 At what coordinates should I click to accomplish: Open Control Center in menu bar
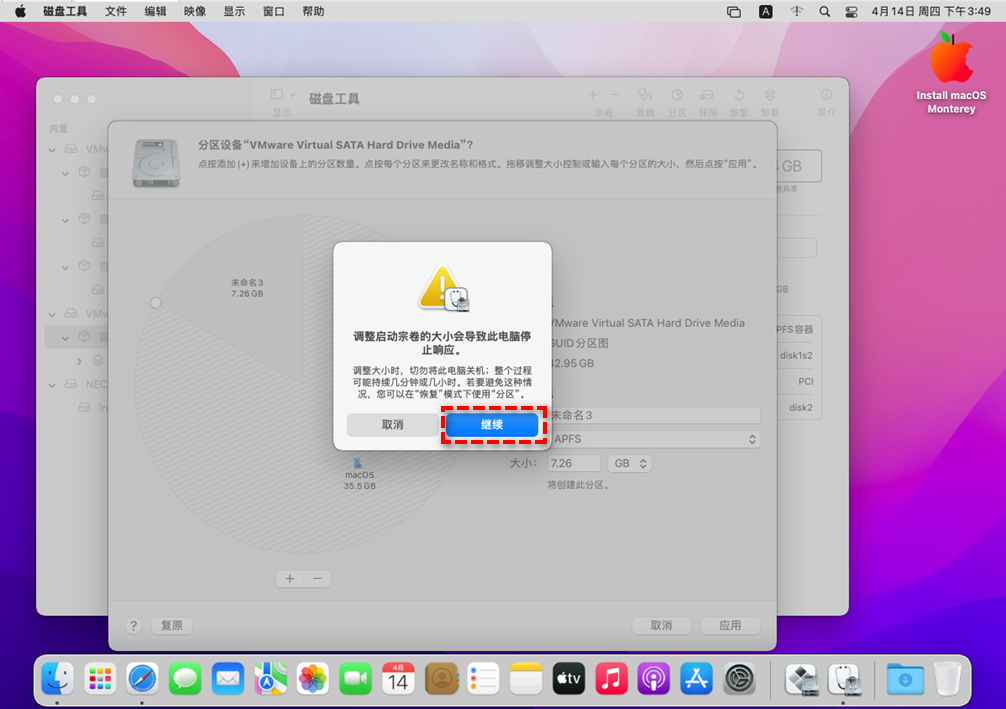tap(851, 12)
